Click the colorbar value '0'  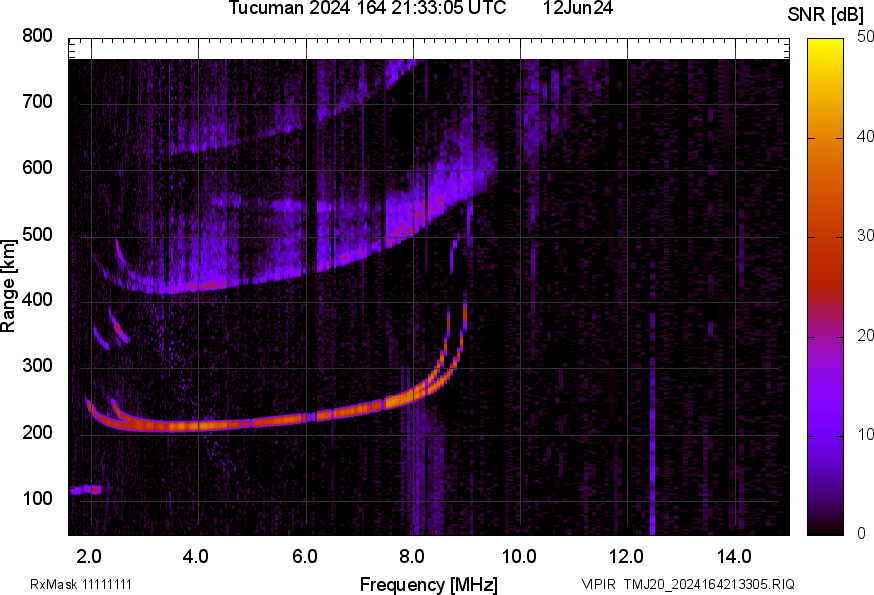tap(861, 534)
